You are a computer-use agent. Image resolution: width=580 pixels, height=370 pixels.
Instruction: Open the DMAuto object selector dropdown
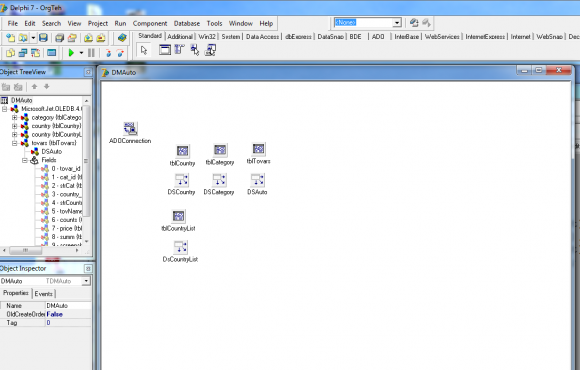coord(86,281)
